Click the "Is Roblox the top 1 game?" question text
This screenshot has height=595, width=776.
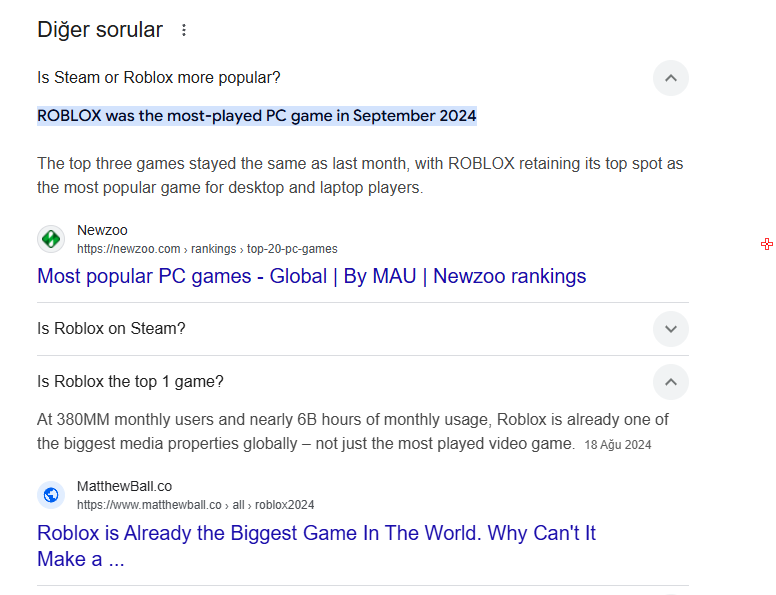point(130,382)
